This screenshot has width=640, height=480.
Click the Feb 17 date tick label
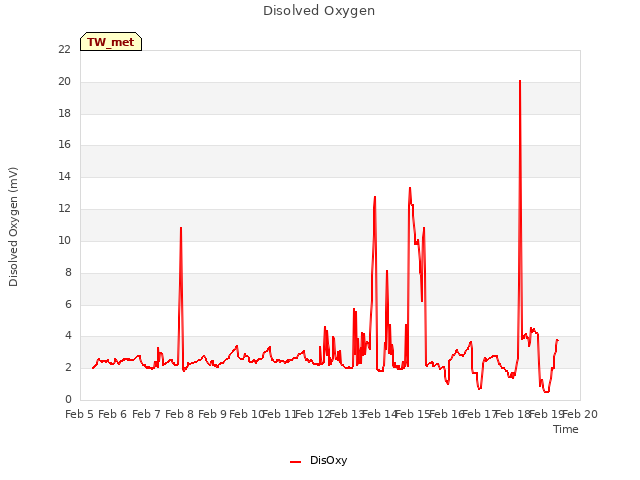[480, 414]
